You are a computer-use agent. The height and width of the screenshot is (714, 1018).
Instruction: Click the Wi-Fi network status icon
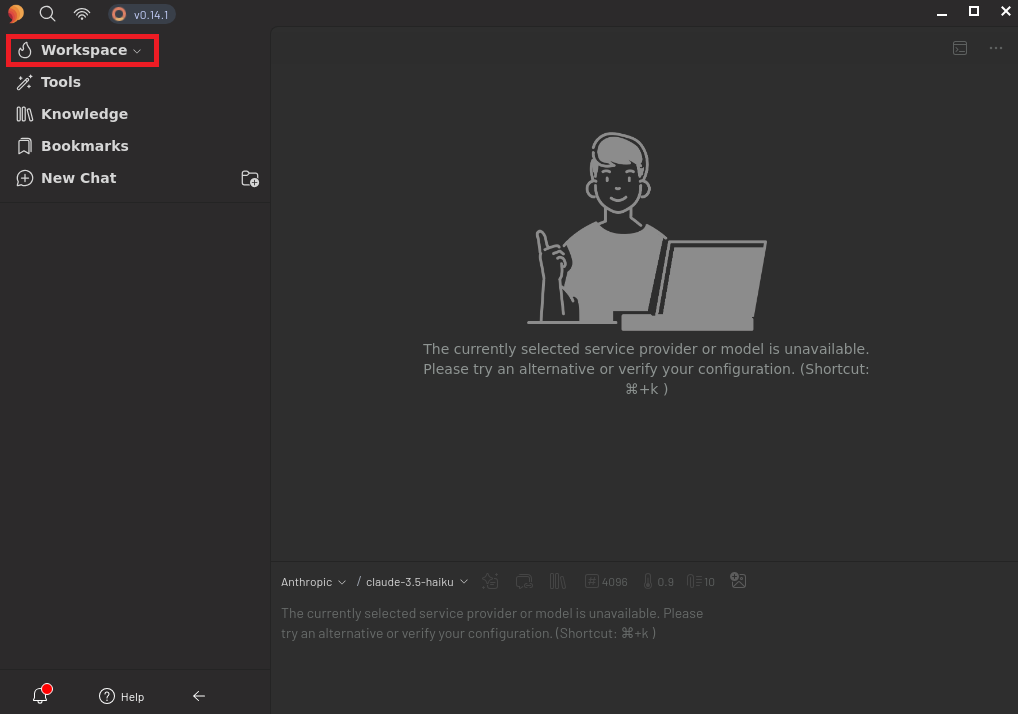click(x=82, y=14)
